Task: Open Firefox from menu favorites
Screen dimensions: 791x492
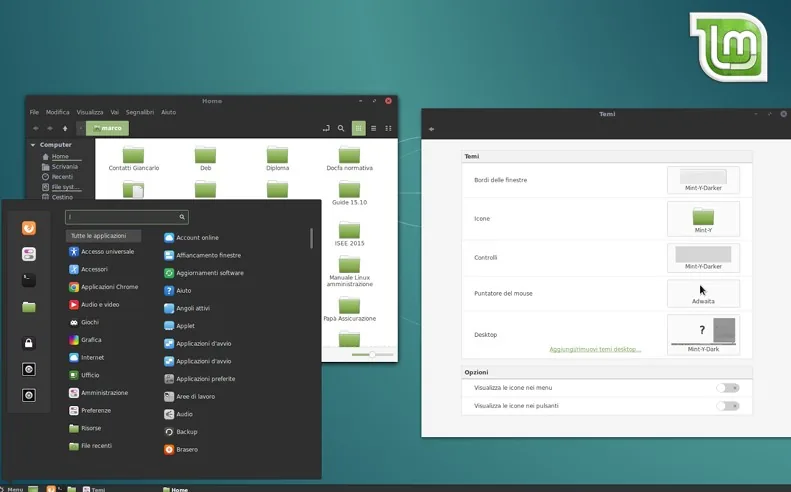Action: coord(29,228)
